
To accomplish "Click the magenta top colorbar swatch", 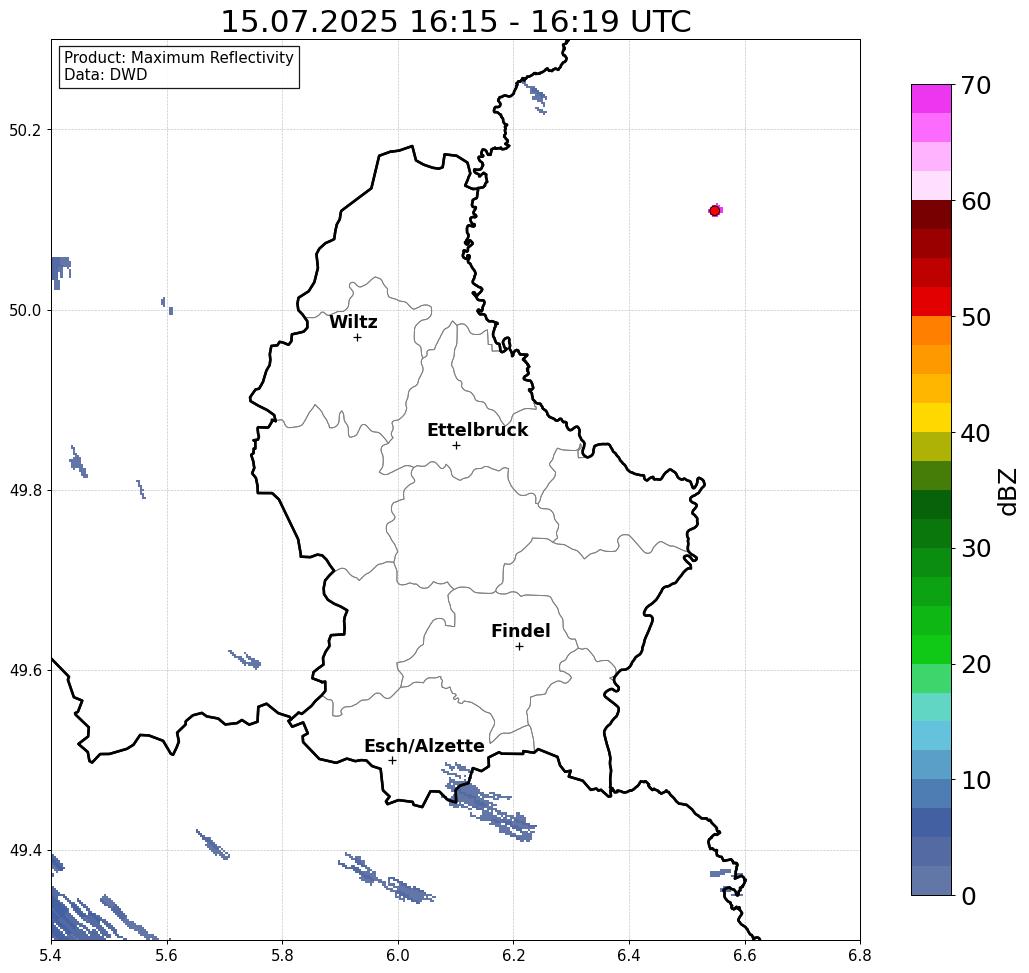I will [931, 99].
